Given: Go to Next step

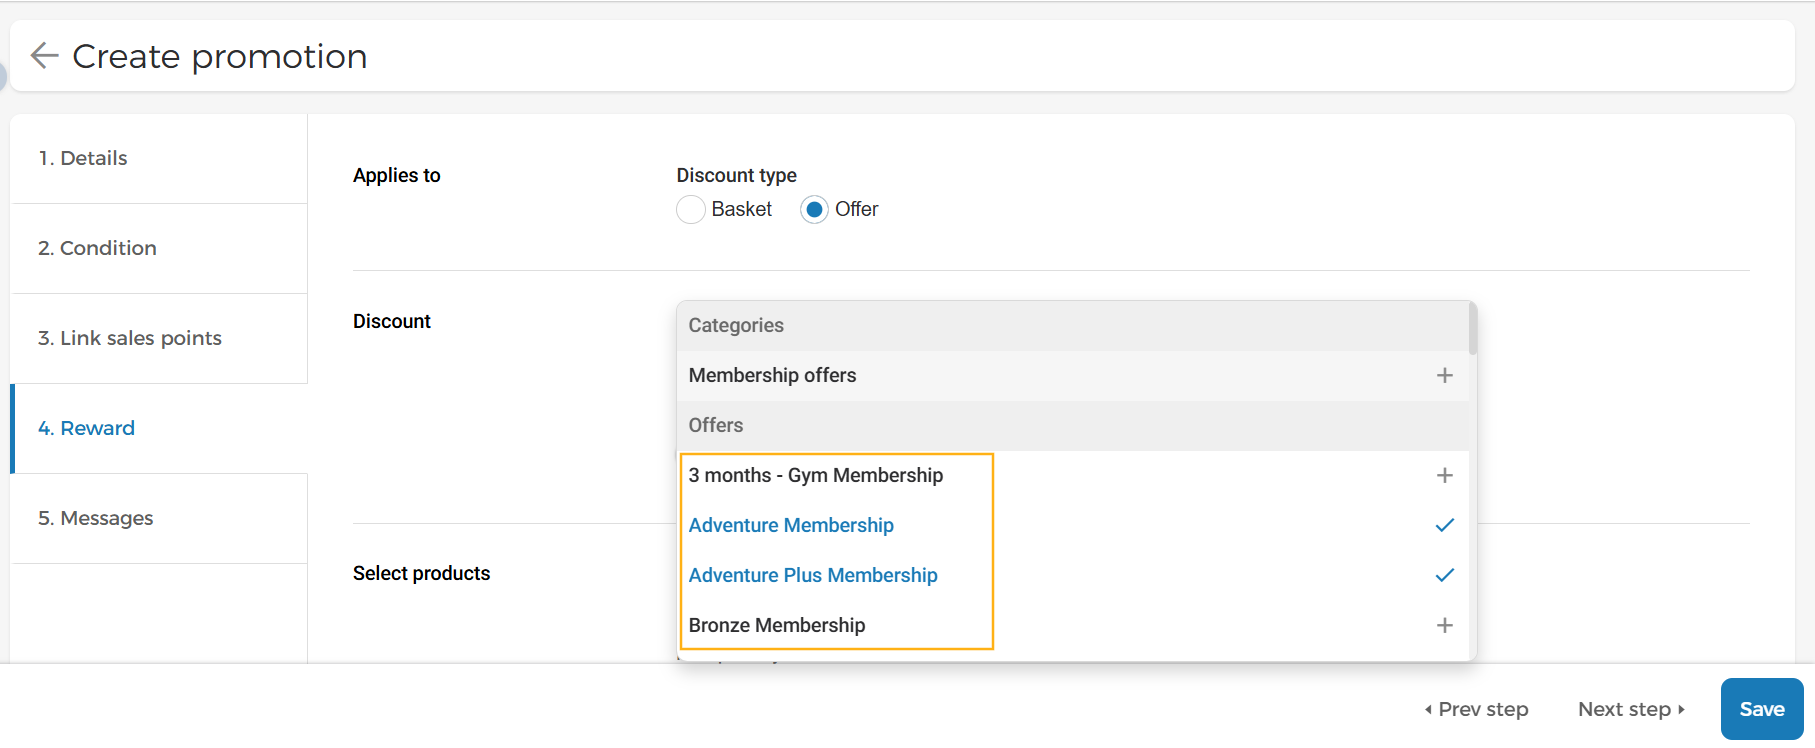Looking at the screenshot, I should 1631,709.
